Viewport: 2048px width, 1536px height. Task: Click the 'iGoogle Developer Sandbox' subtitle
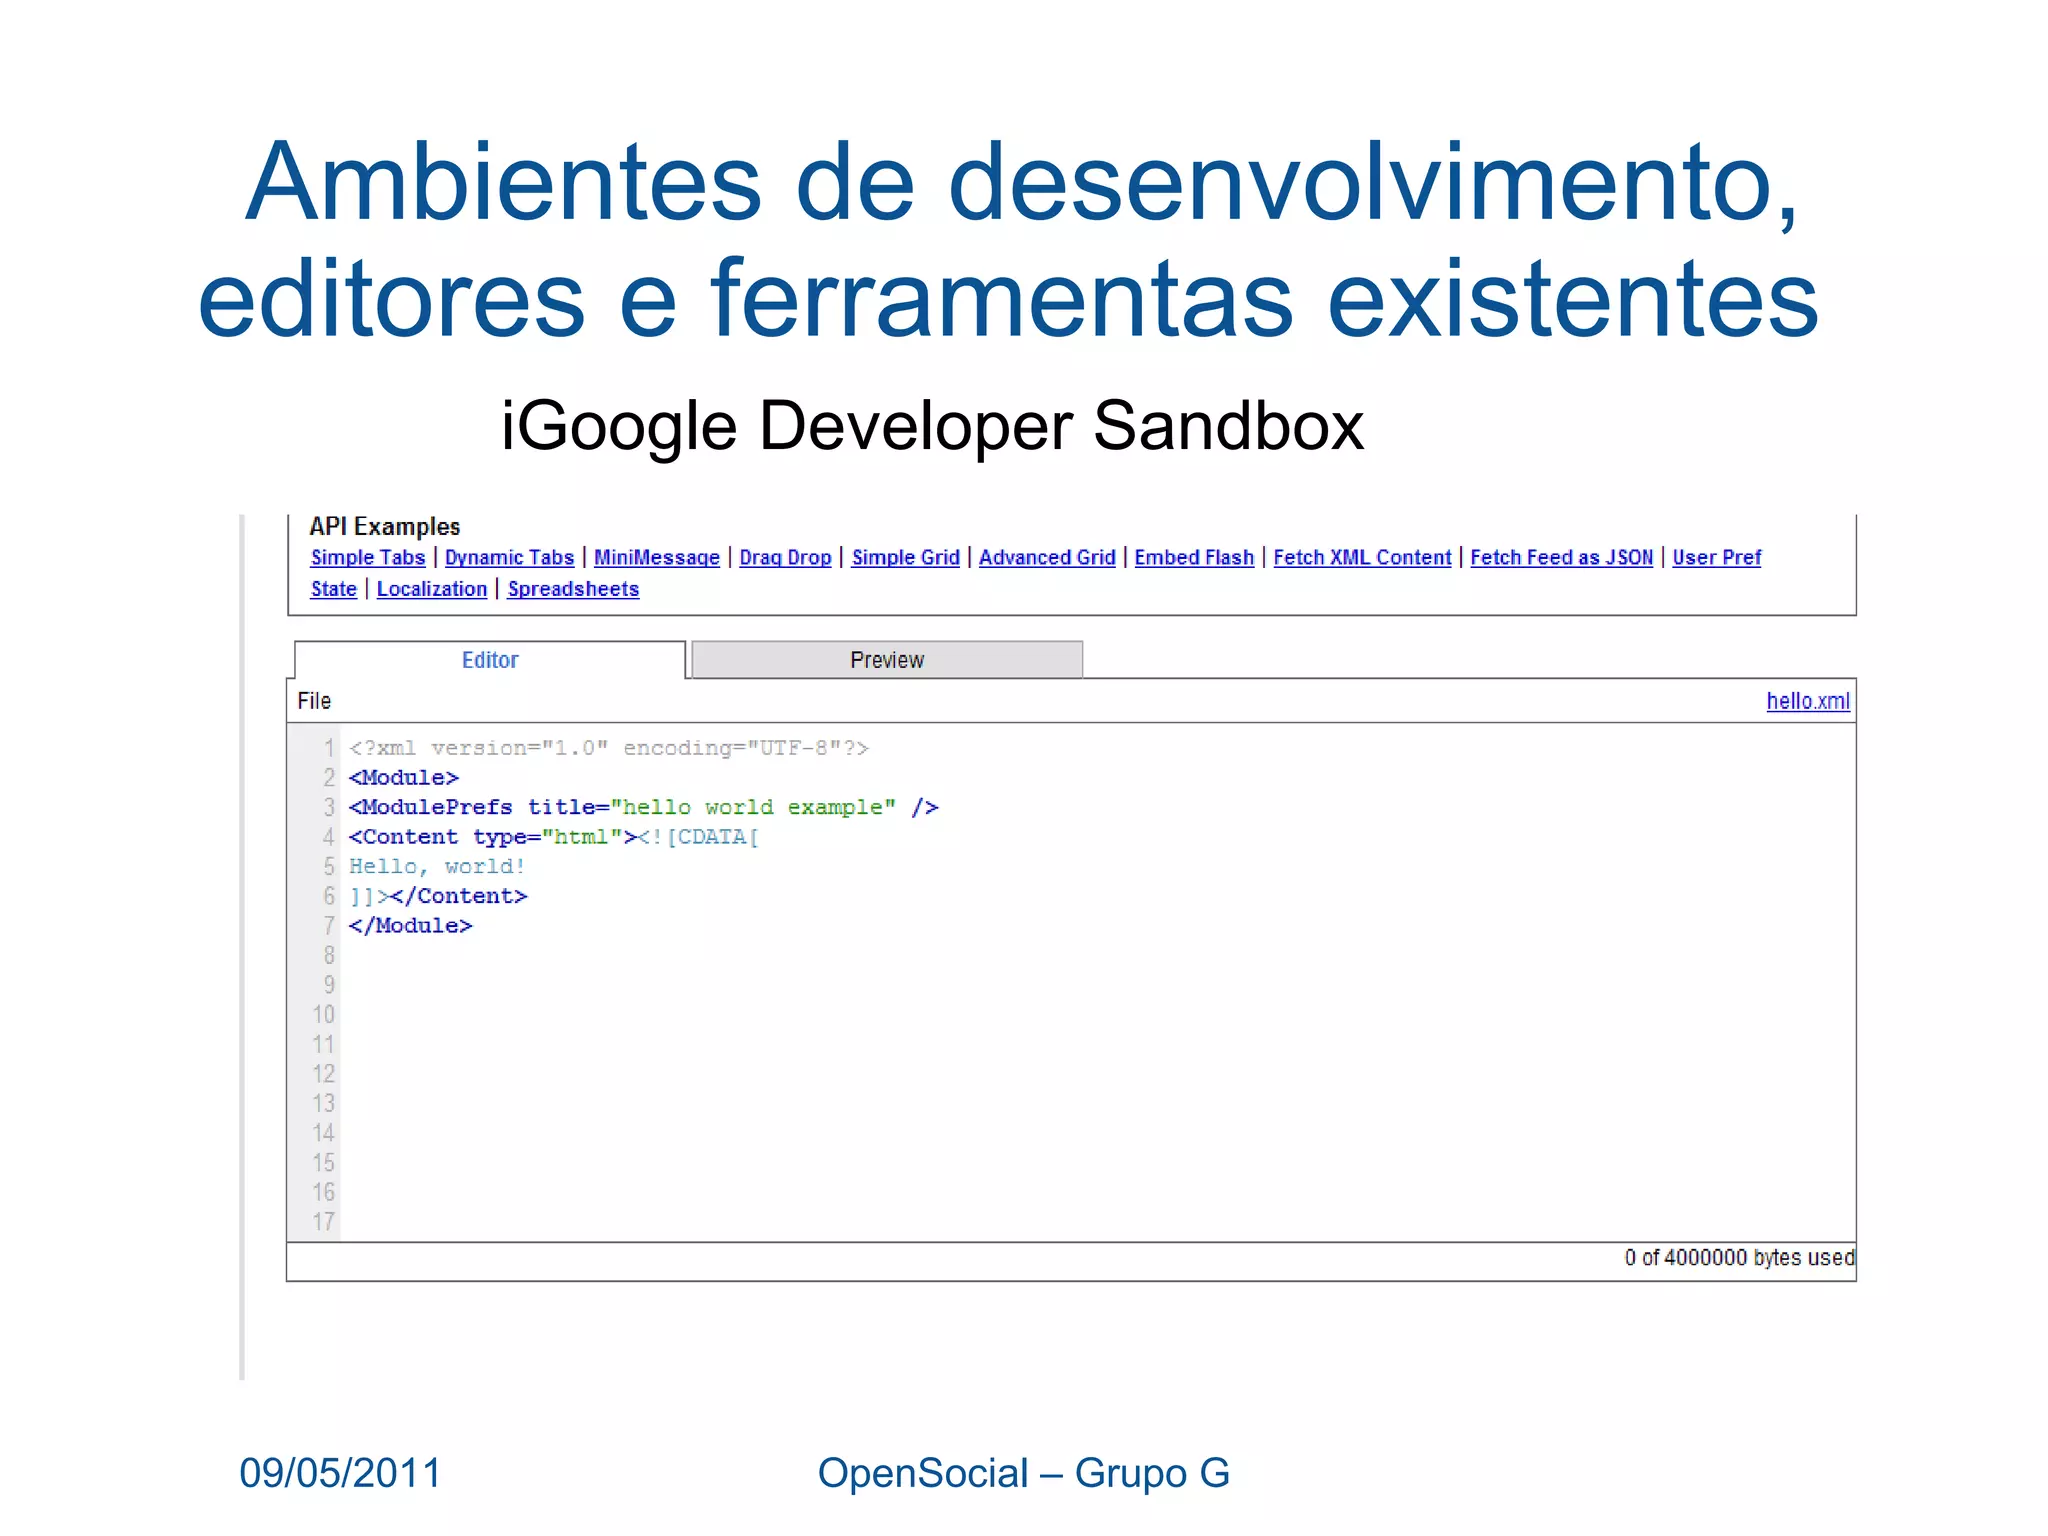coord(932,426)
